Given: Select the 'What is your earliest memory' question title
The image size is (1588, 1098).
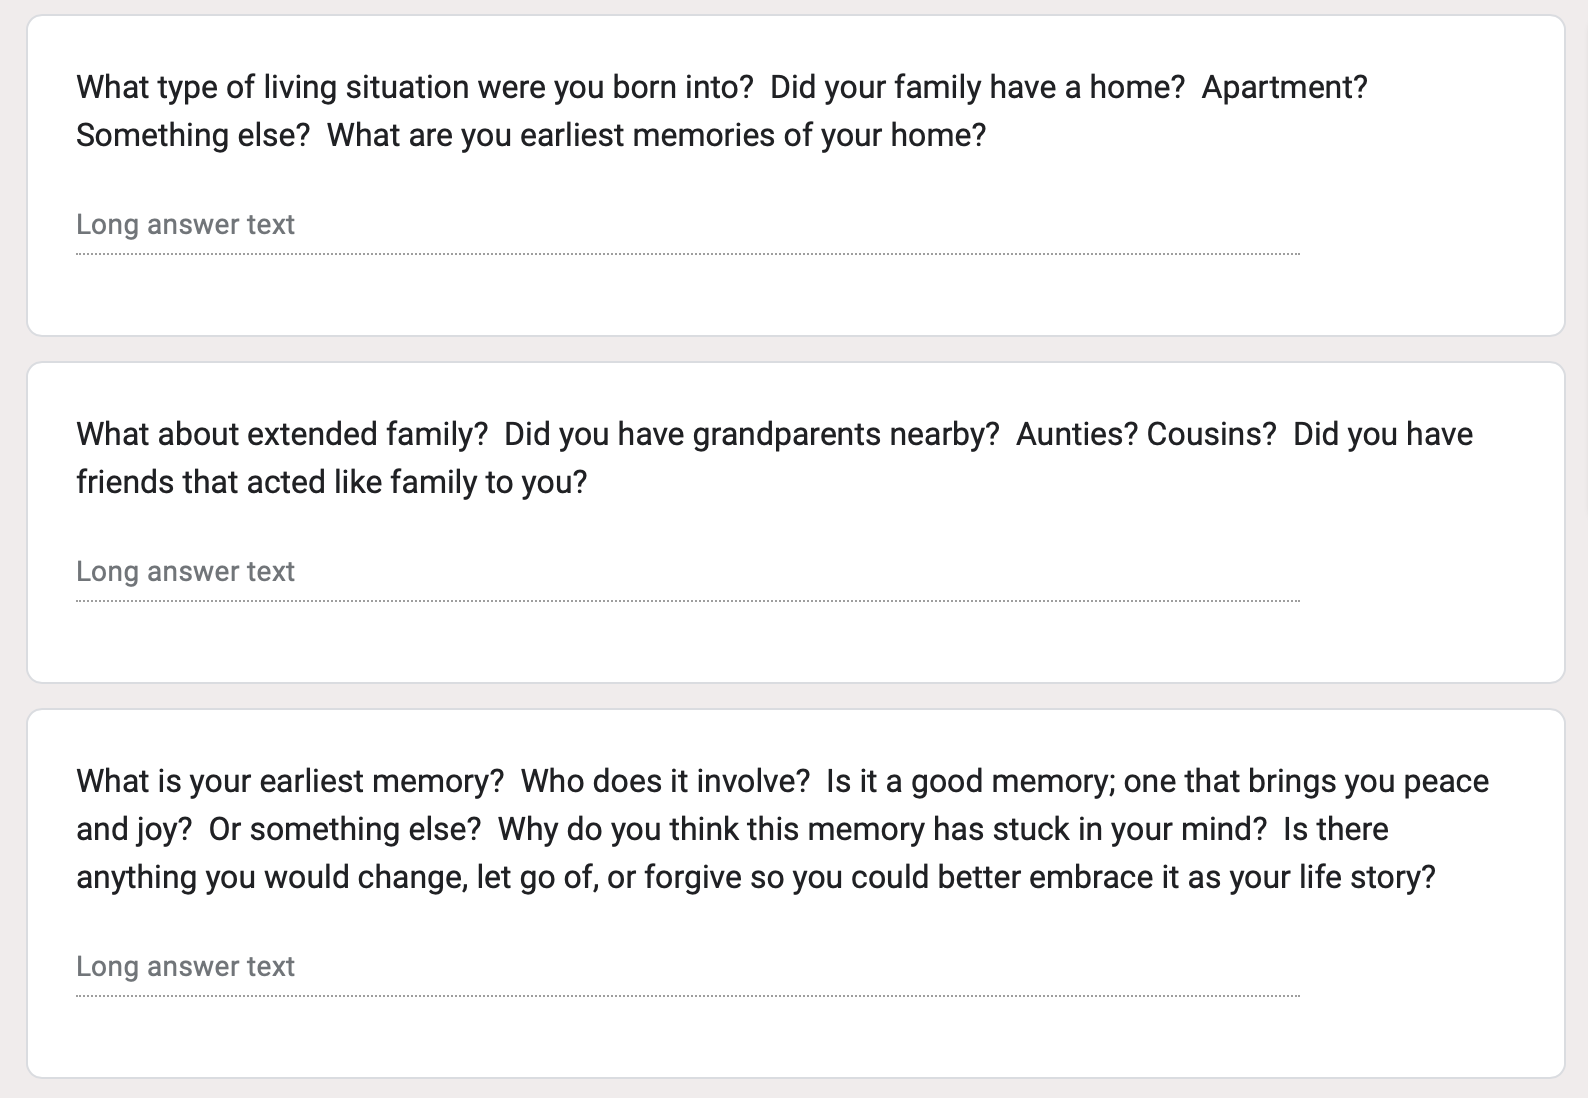Looking at the screenshot, I should tap(783, 829).
